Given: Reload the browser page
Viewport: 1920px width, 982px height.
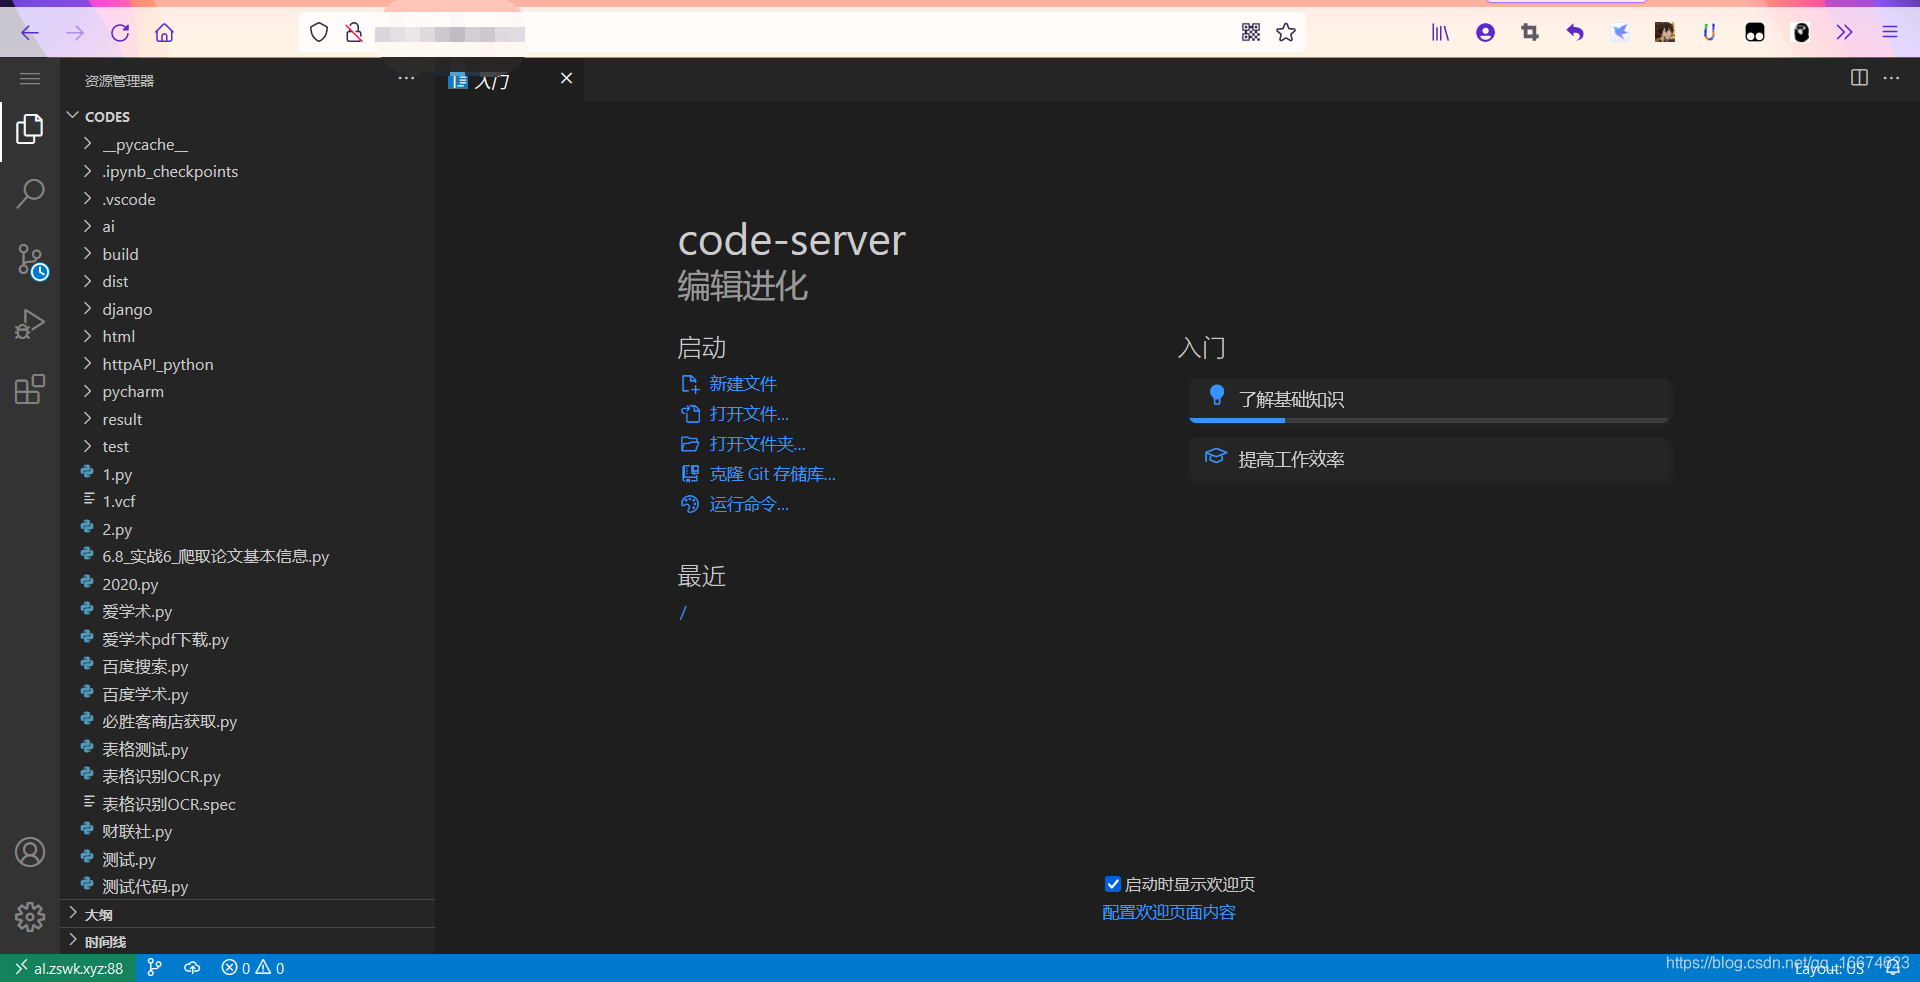Looking at the screenshot, I should 120,33.
